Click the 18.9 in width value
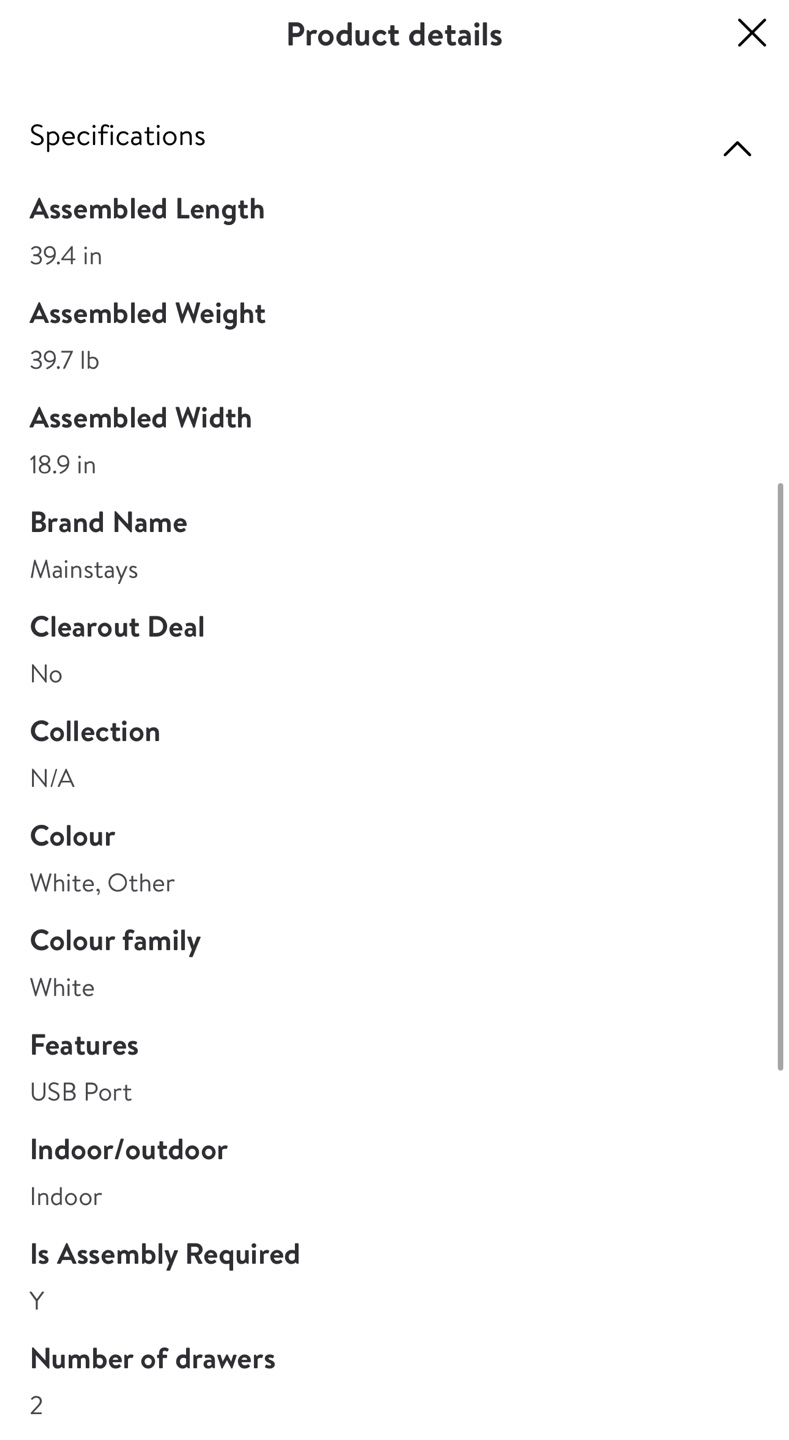The width and height of the screenshot is (789, 1440). coord(63,465)
